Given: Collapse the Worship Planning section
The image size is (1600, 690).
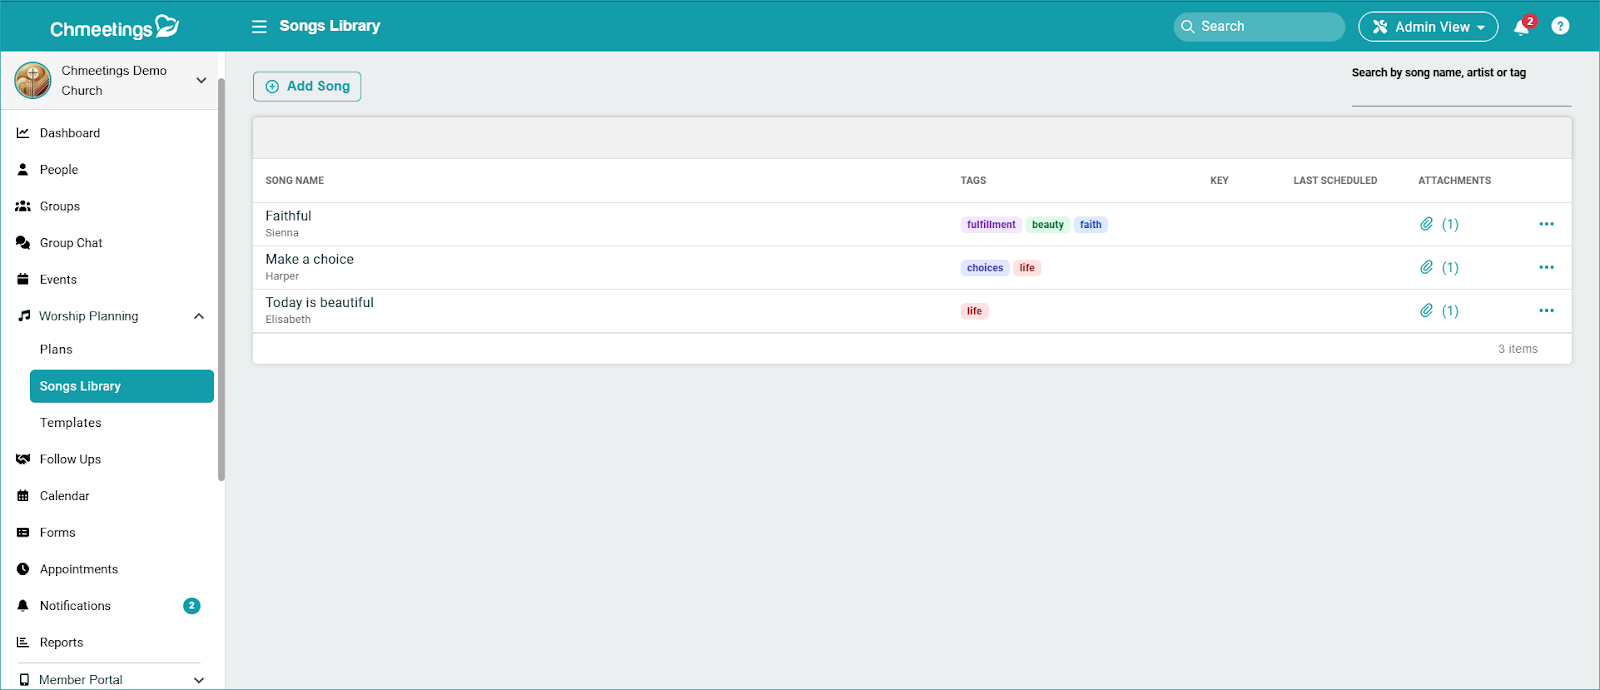Looking at the screenshot, I should 199,316.
